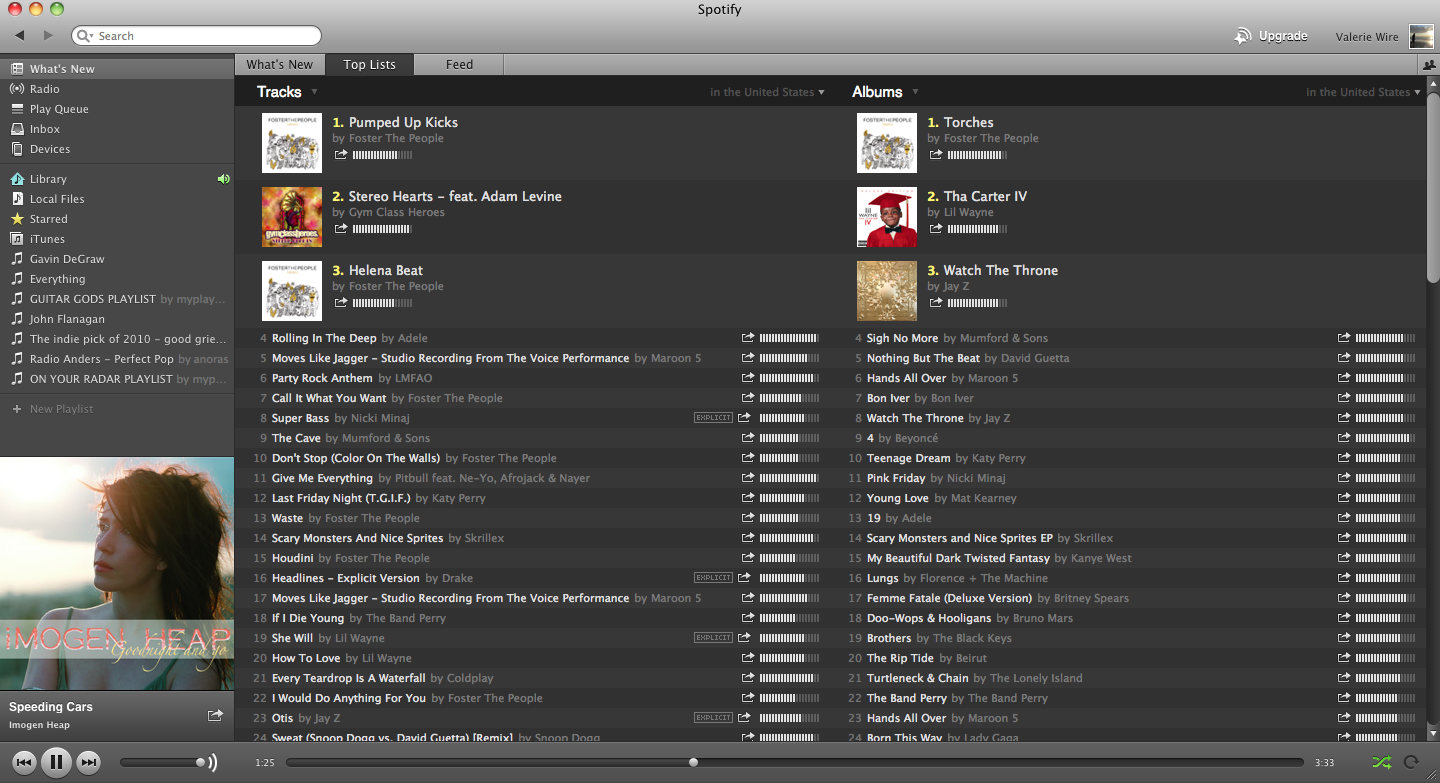Click the Upgrade button
This screenshot has height=783, width=1440.
1272,36
